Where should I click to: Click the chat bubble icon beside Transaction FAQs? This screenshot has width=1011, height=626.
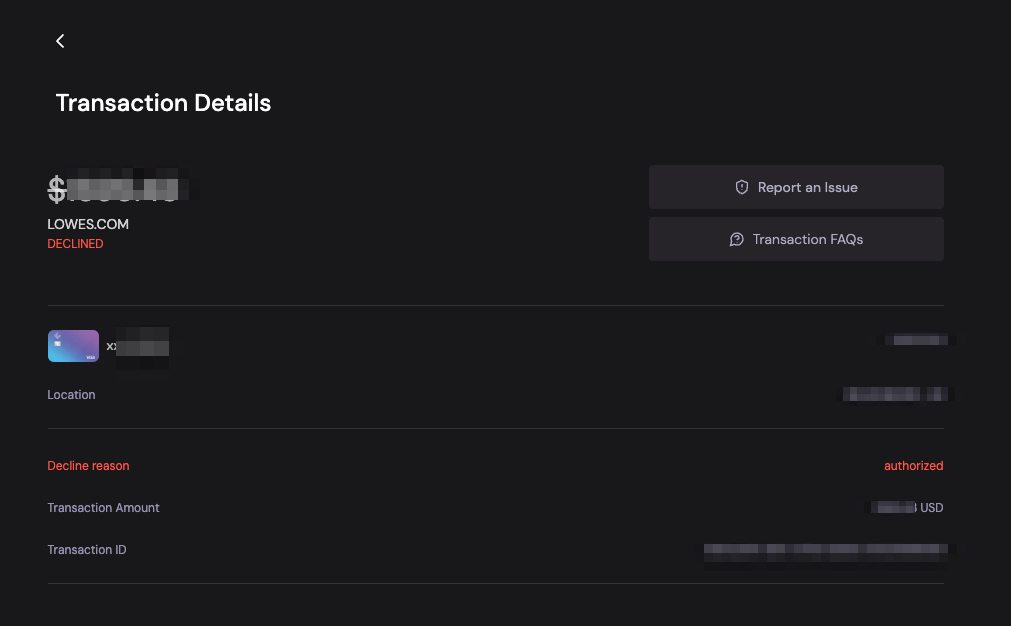tap(737, 239)
